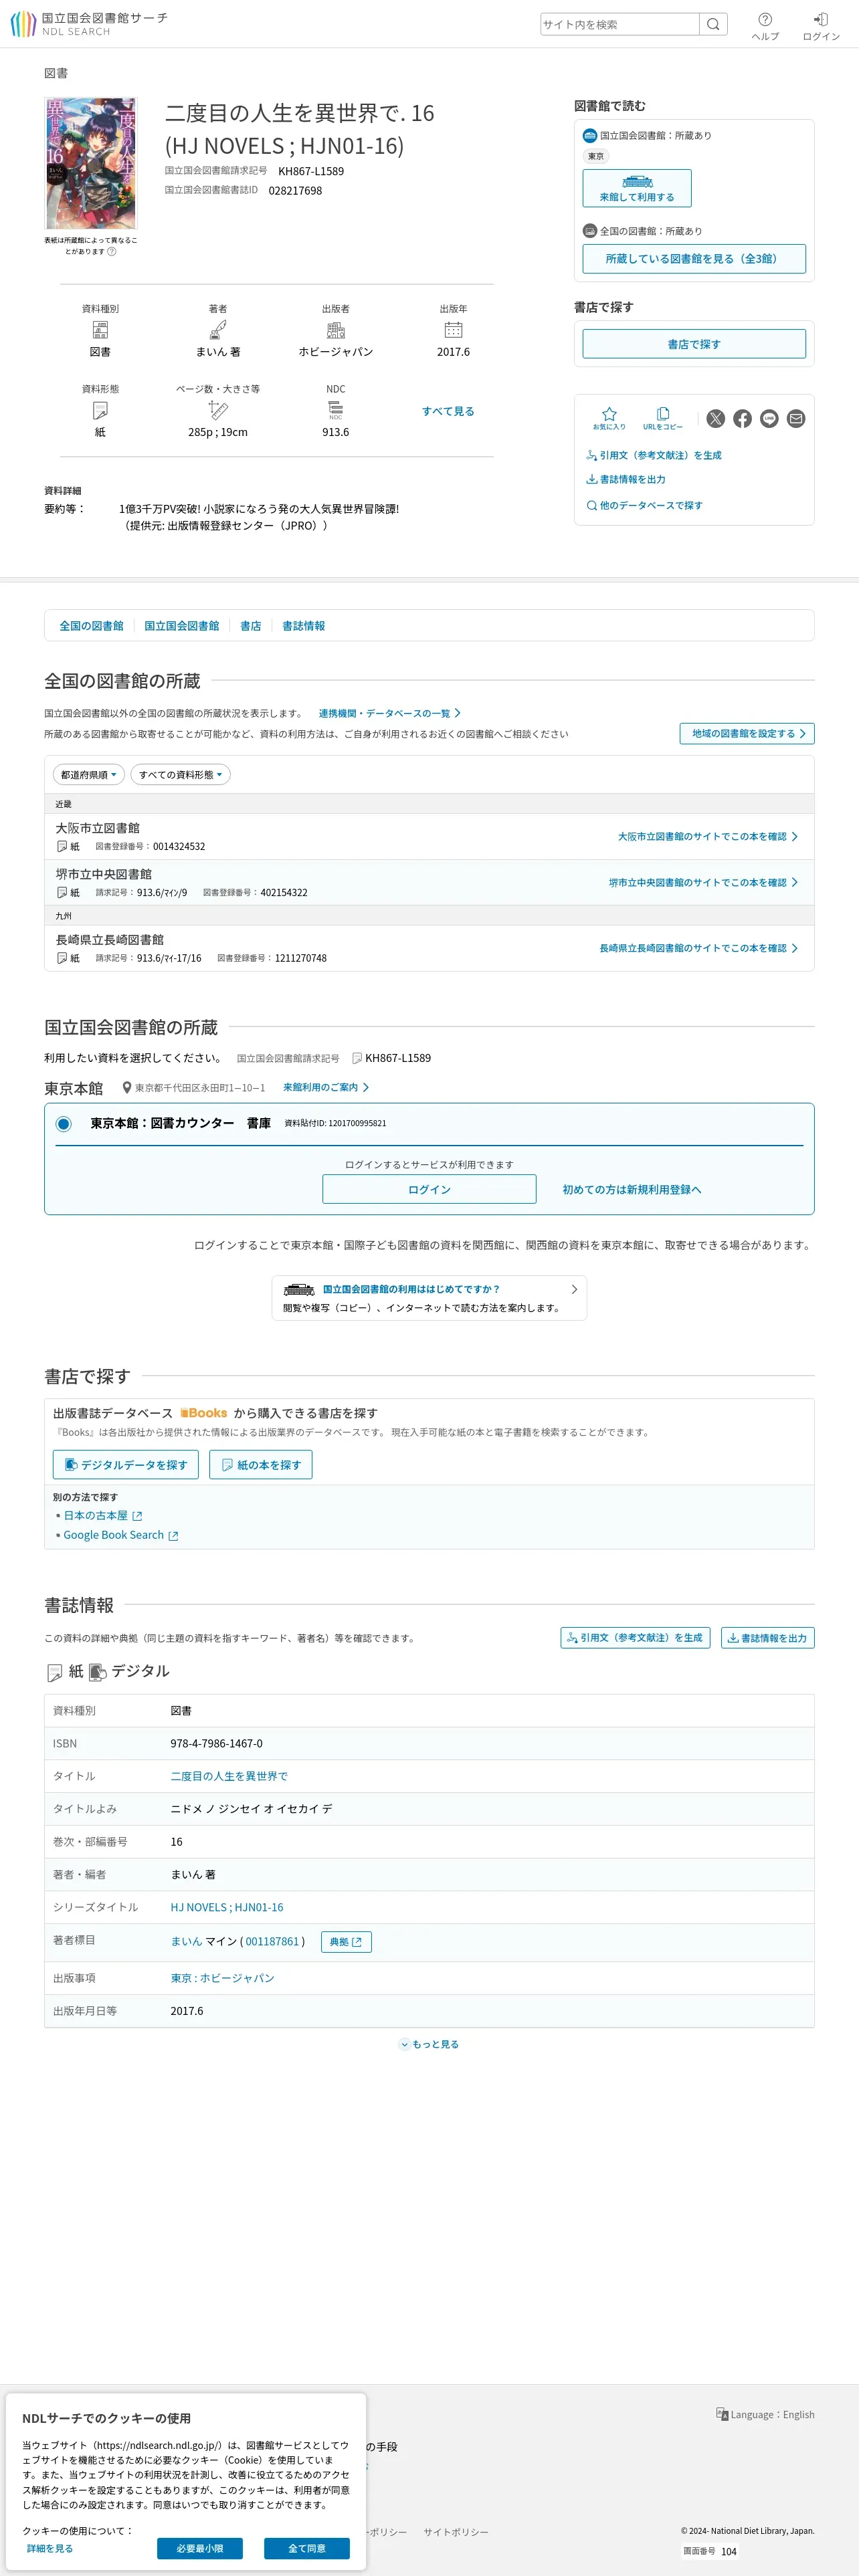Open 堺市立中央図書館 site link

tap(703, 883)
